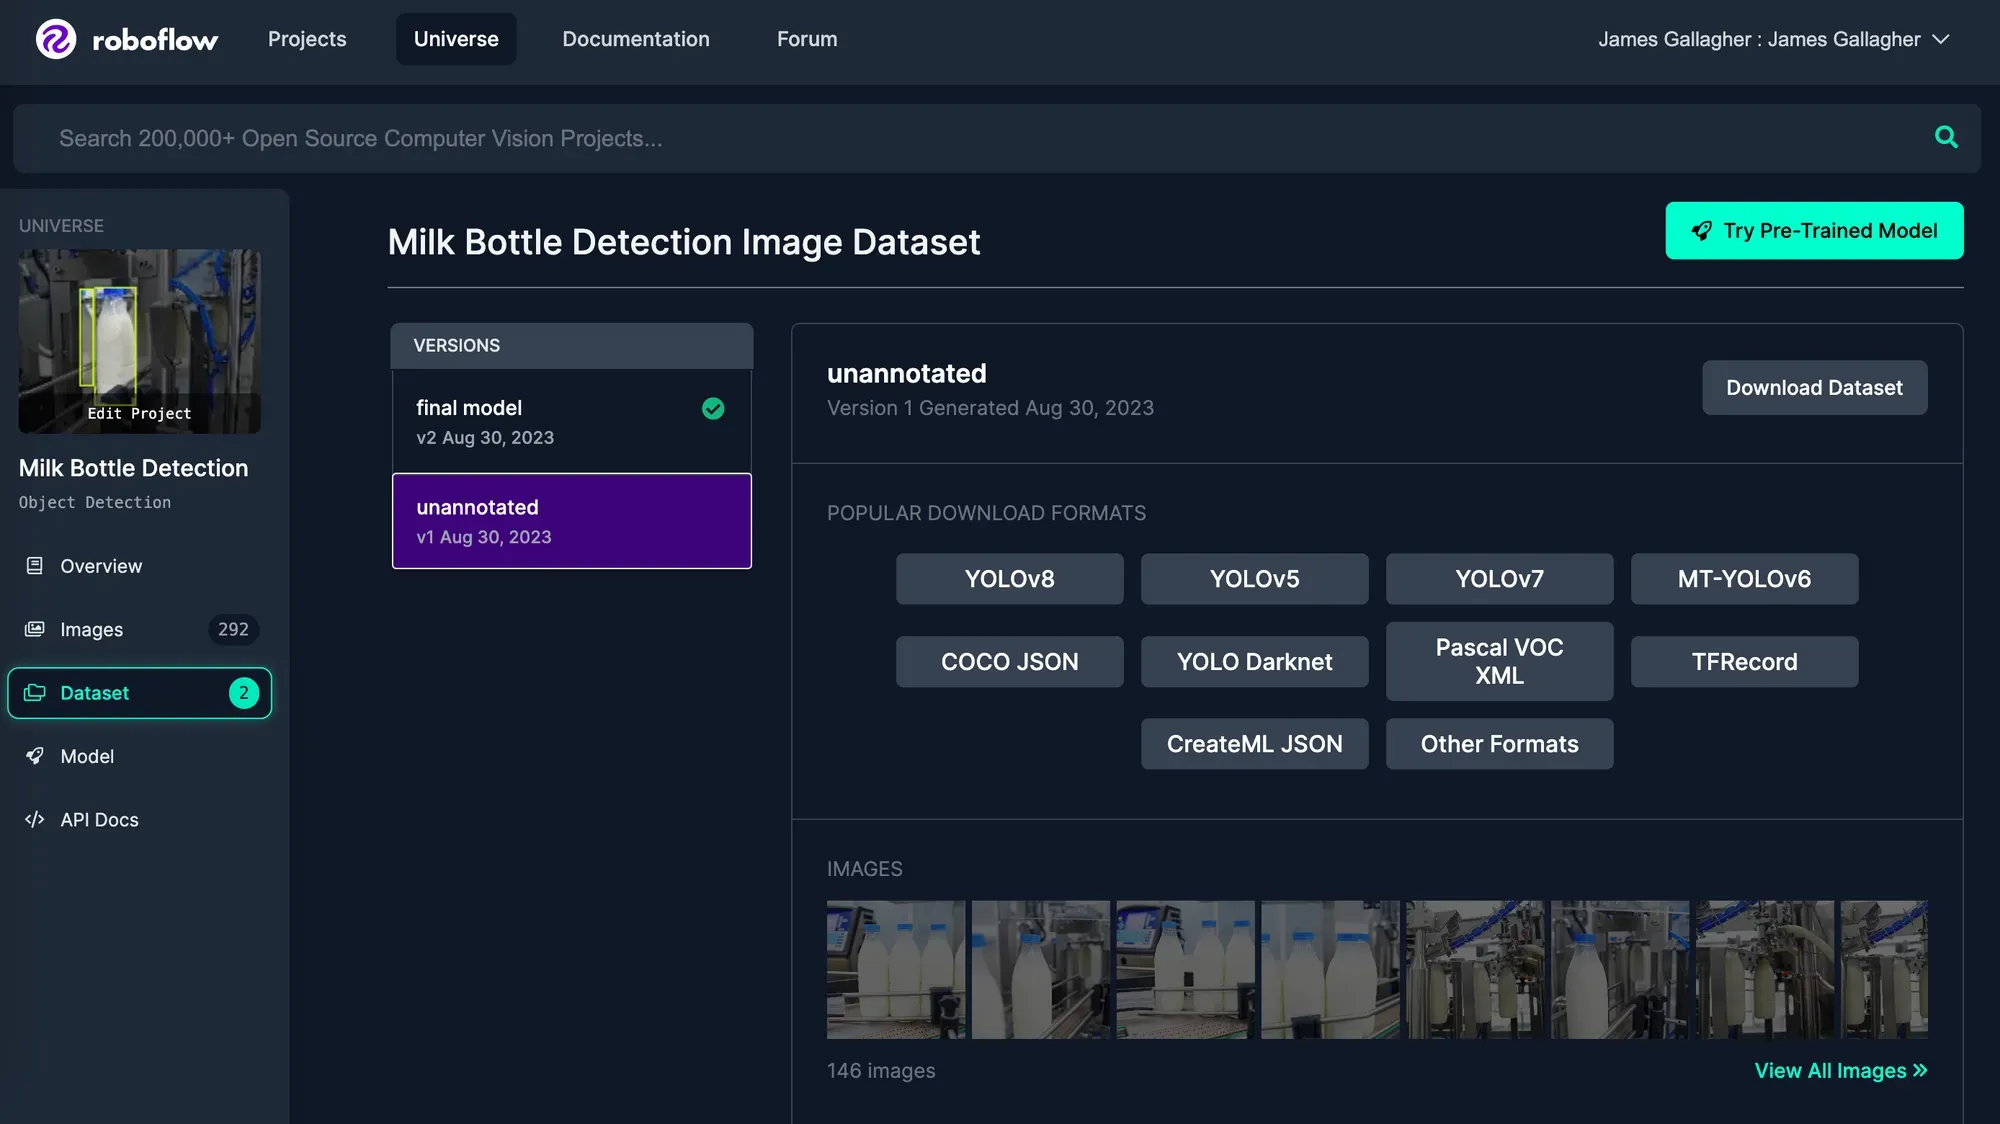
Task: Select the unannotated v1 version
Action: (571, 521)
